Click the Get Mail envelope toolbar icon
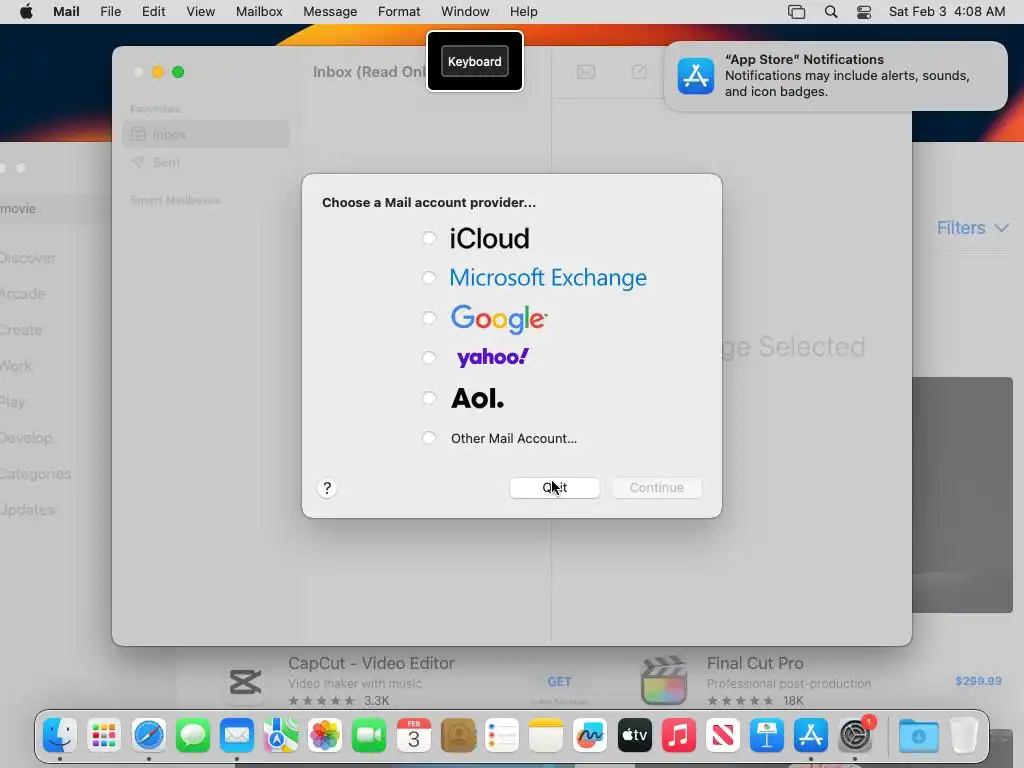The image size is (1024, 768). pos(586,72)
